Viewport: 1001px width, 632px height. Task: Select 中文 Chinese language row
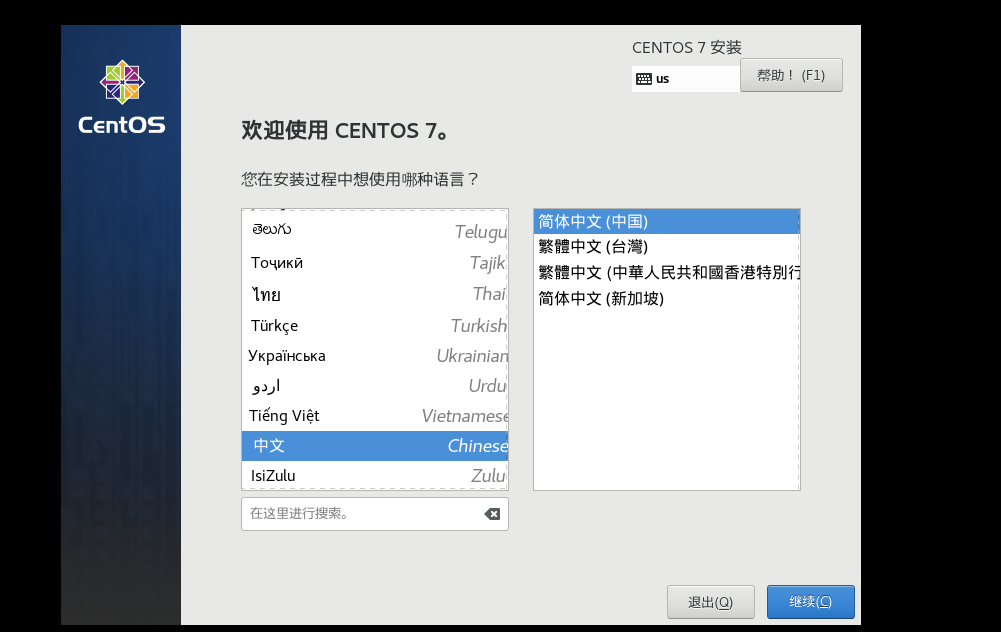(x=375, y=446)
